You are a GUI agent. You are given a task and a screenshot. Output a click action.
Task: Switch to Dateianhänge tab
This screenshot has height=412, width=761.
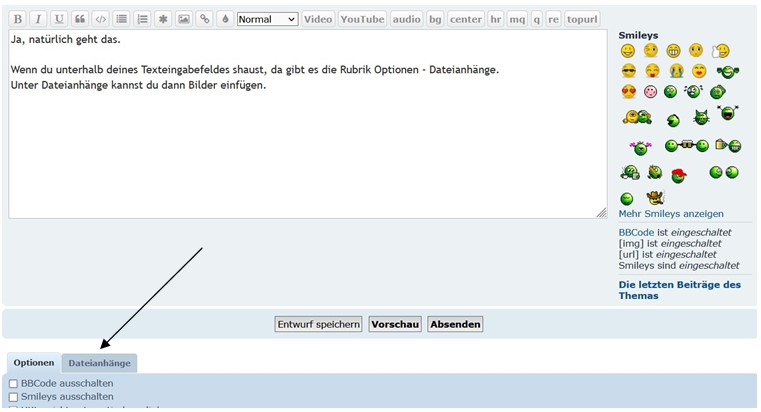(x=99, y=363)
